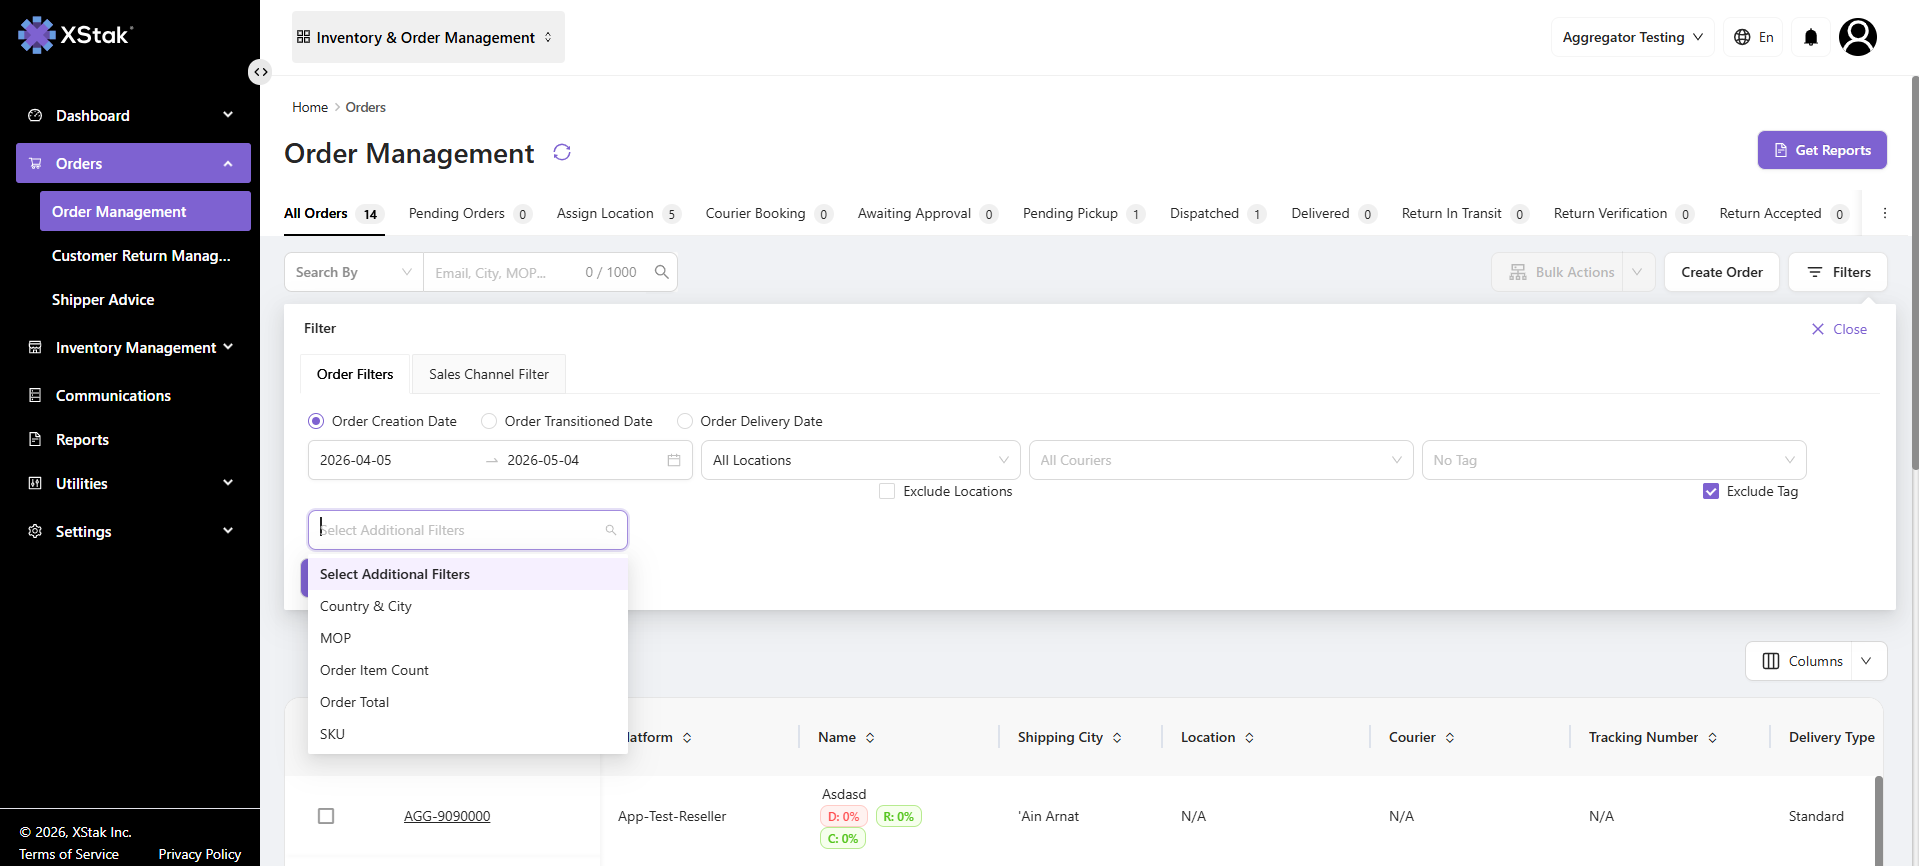The height and width of the screenshot is (866, 1919).
Task: Open the notifications bell
Action: click(x=1810, y=37)
